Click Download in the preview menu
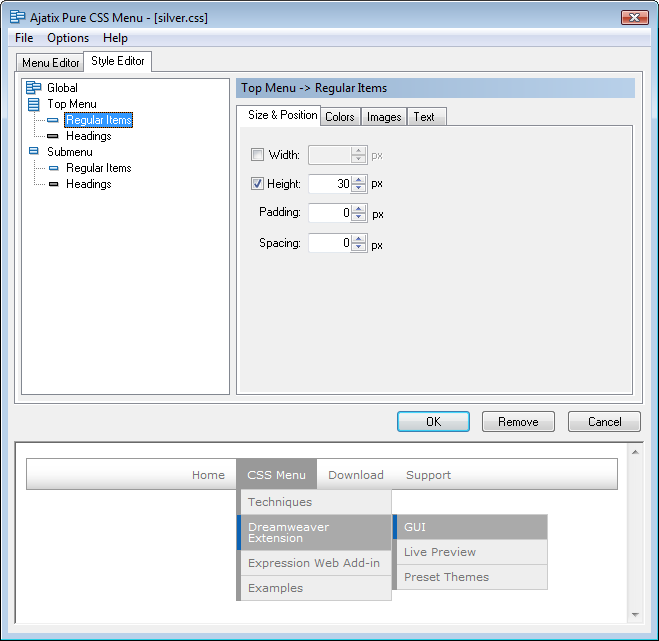 coord(356,475)
